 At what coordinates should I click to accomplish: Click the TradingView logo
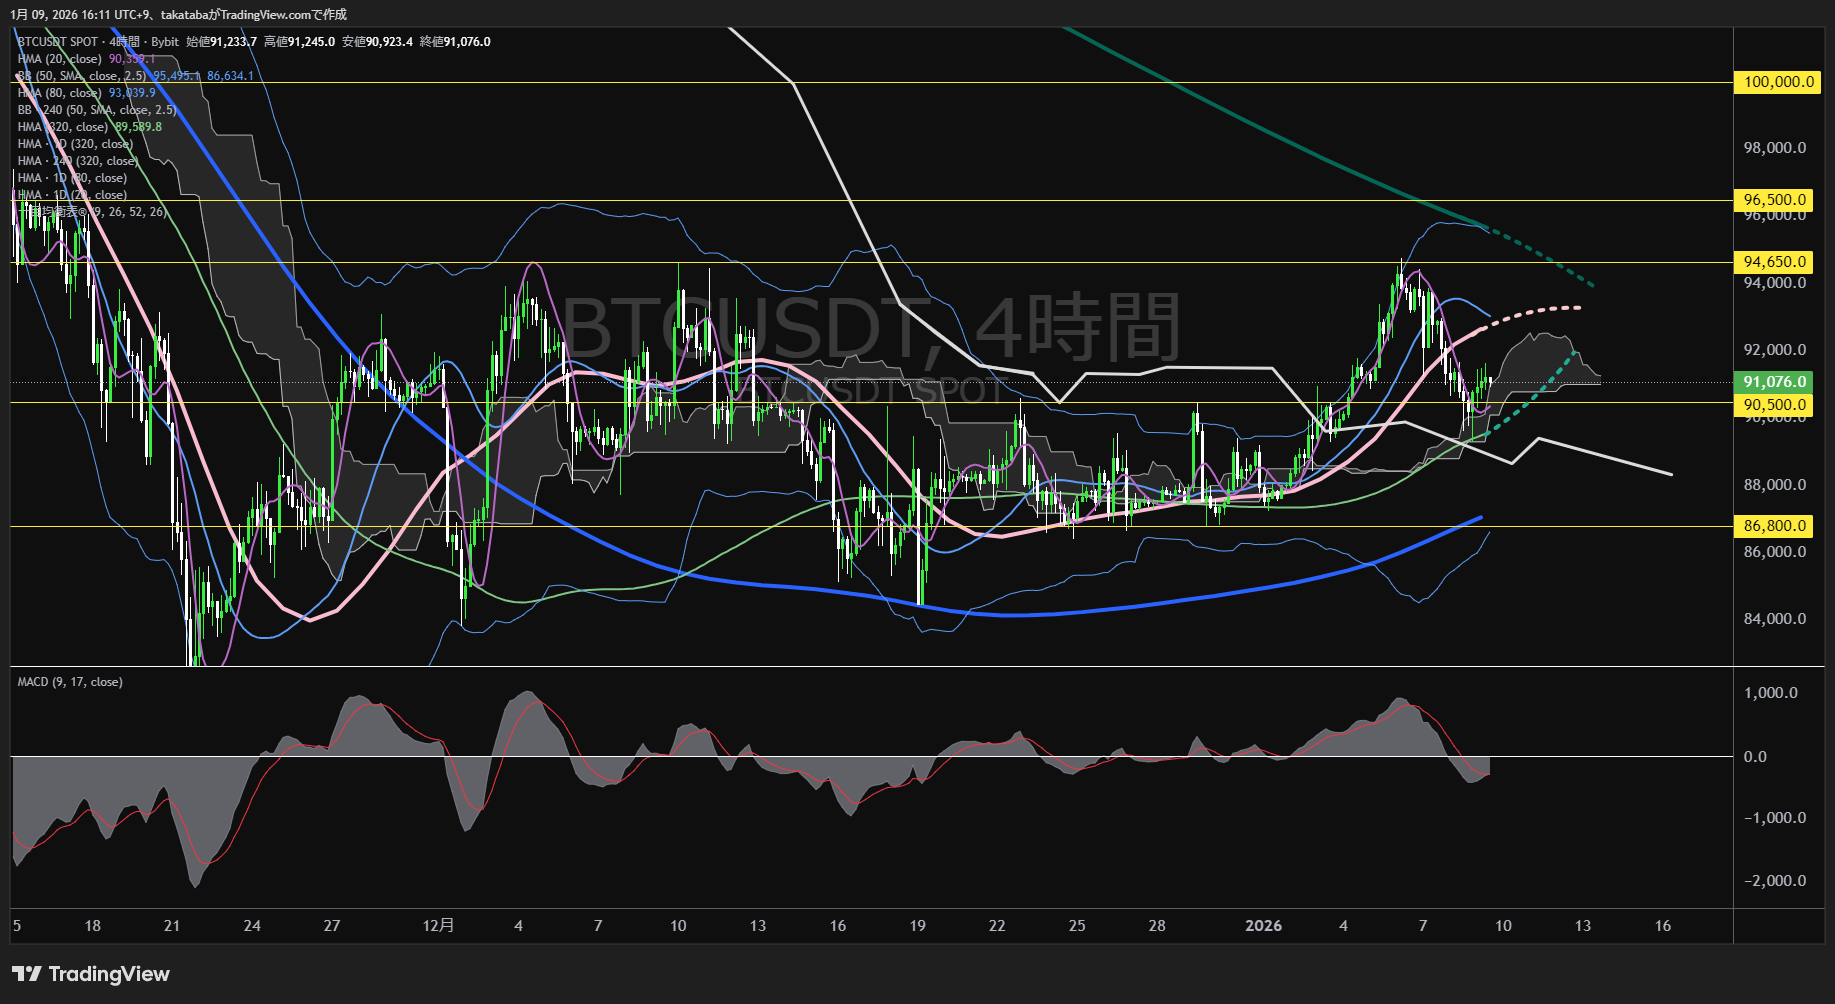[91, 974]
